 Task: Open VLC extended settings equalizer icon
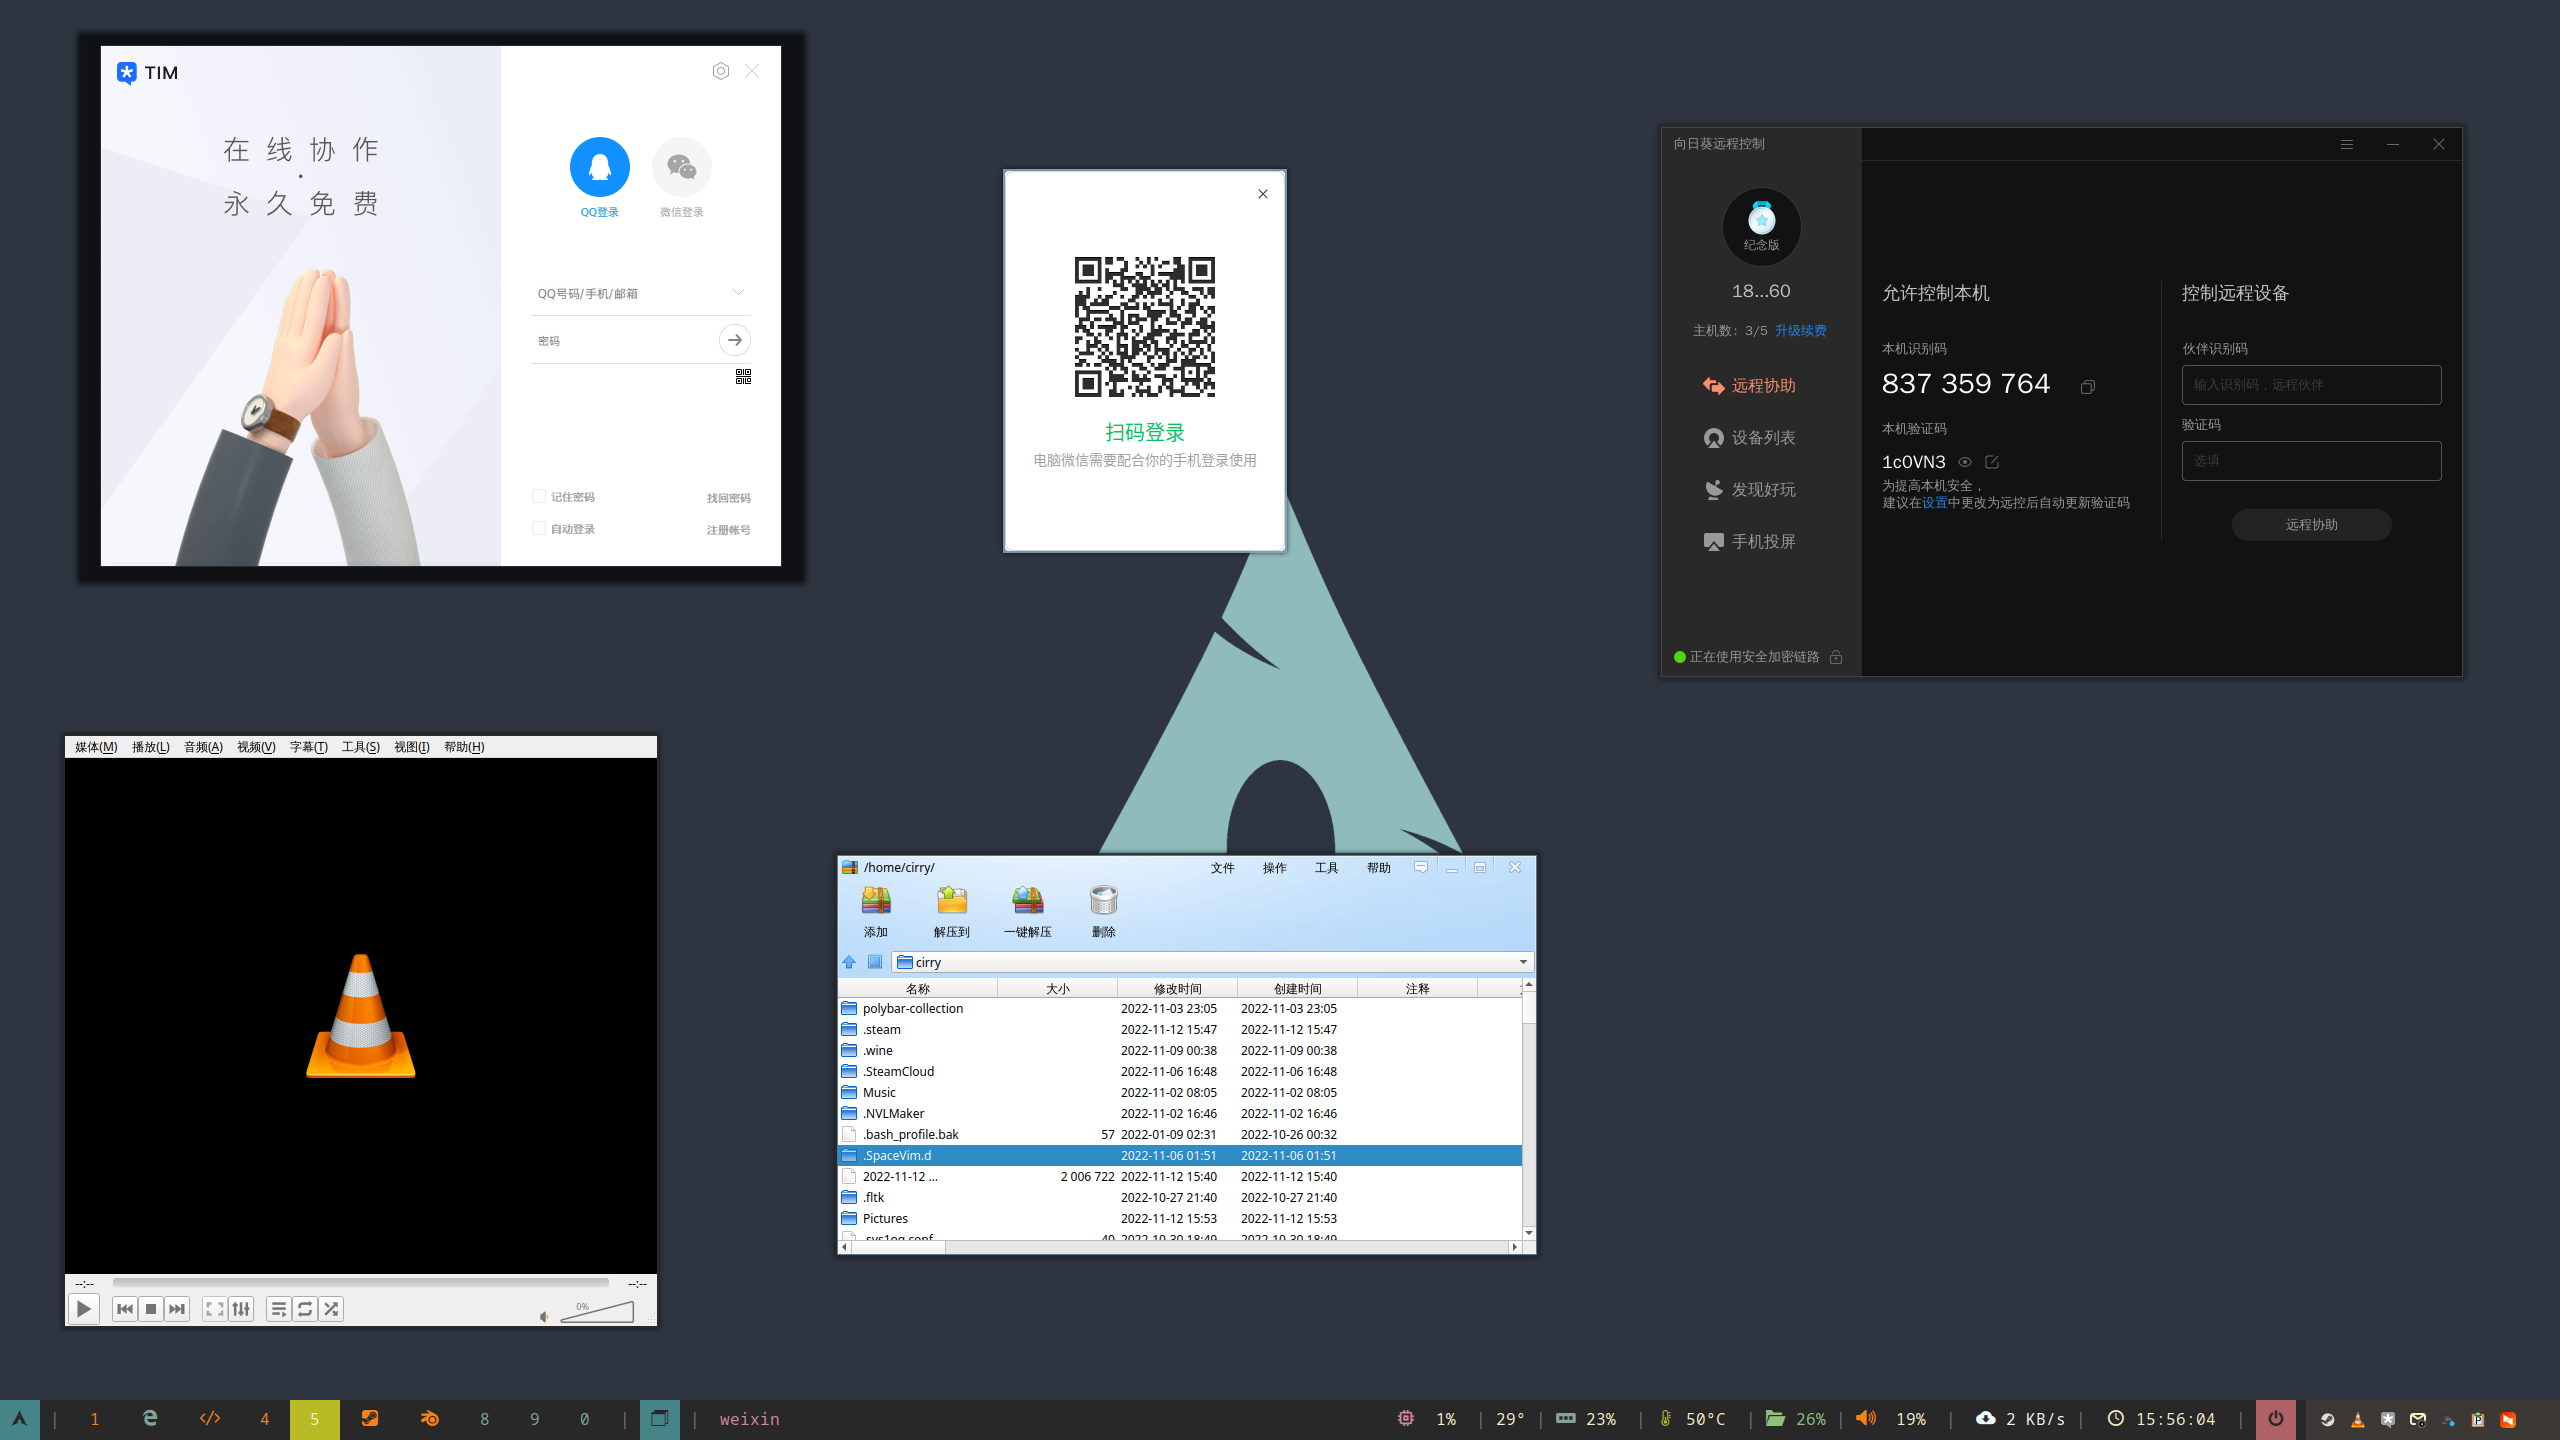[241, 1309]
